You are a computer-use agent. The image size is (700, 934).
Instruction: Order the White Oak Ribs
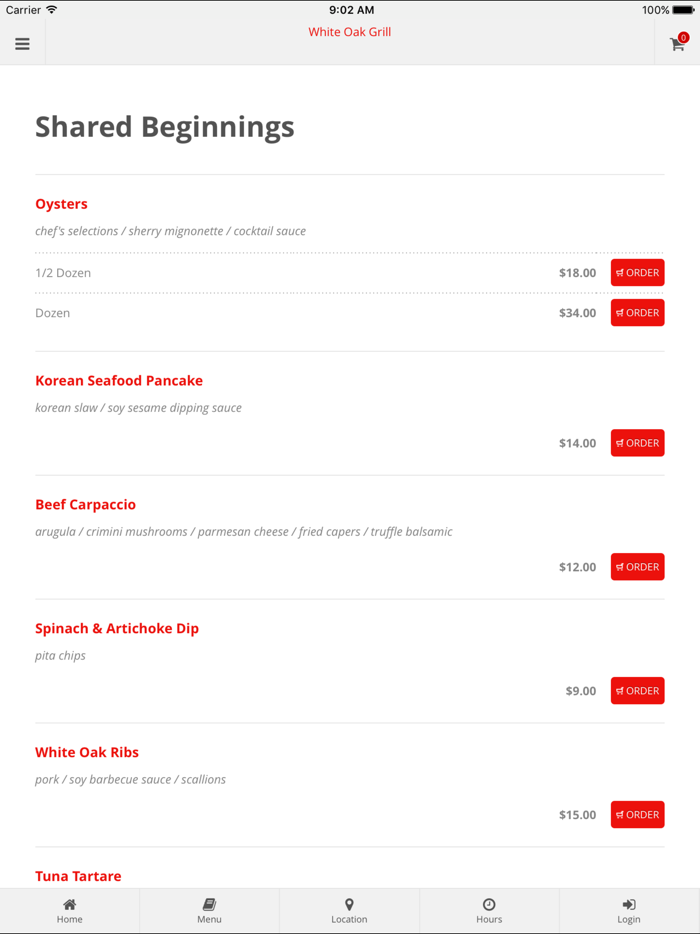click(637, 814)
